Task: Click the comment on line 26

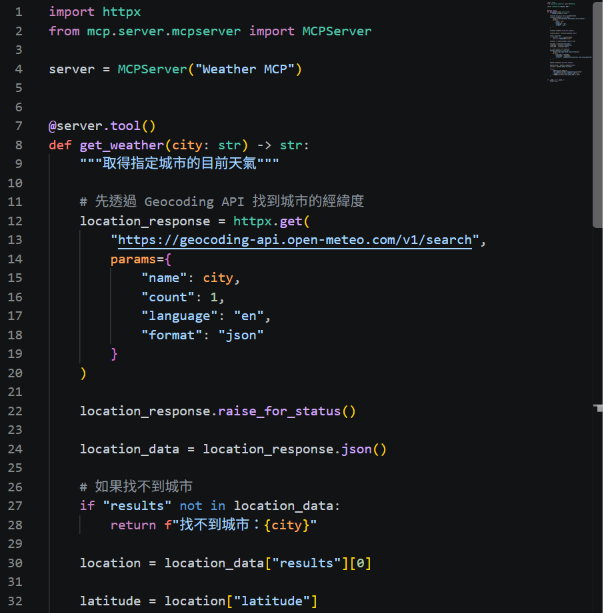Action: (x=136, y=487)
